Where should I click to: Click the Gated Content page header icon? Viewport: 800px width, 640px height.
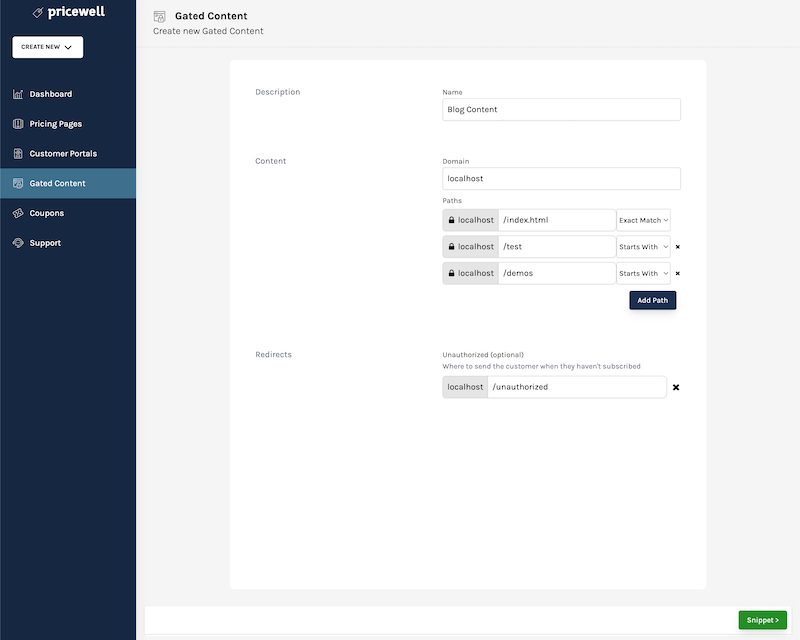tap(160, 16)
